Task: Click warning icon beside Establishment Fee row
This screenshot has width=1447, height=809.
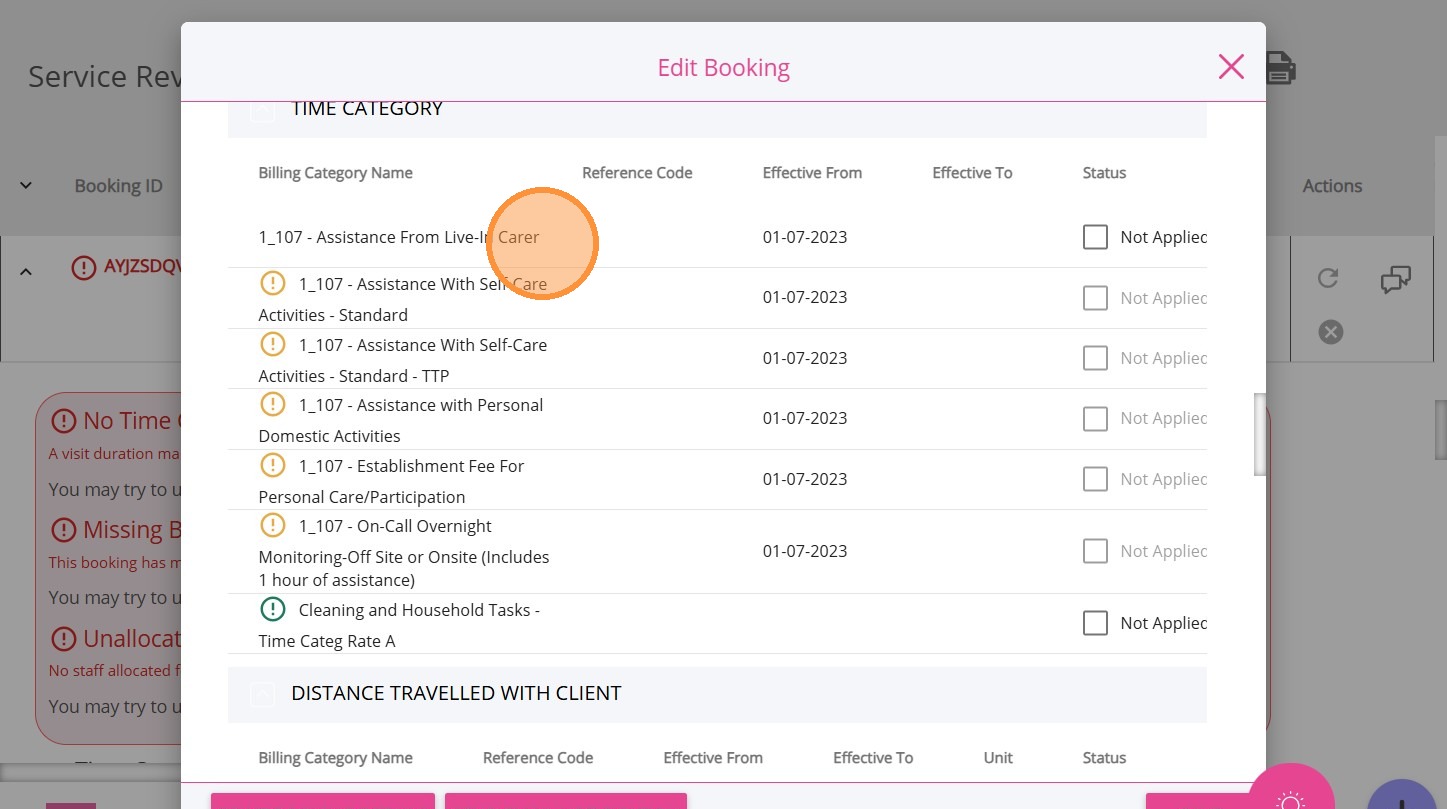Action: tap(273, 466)
